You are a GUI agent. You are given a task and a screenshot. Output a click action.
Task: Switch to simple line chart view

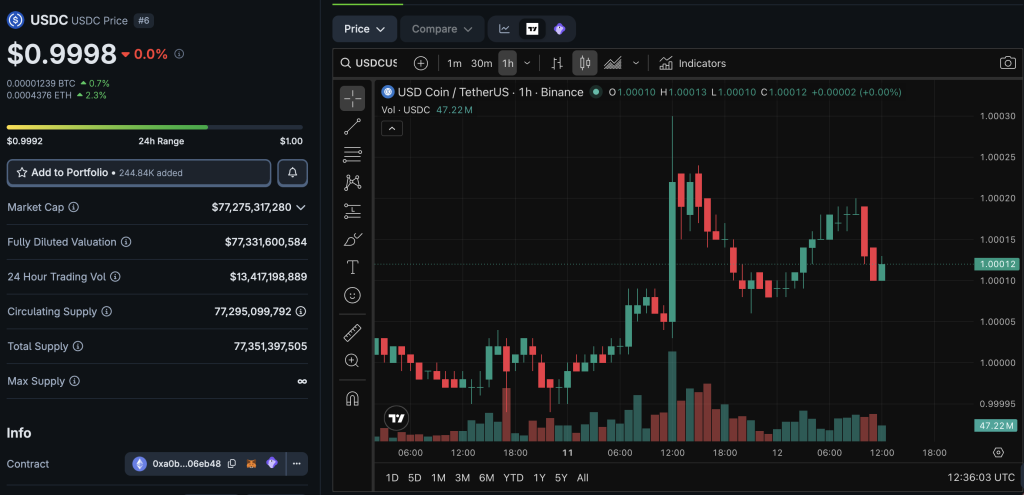pos(504,29)
